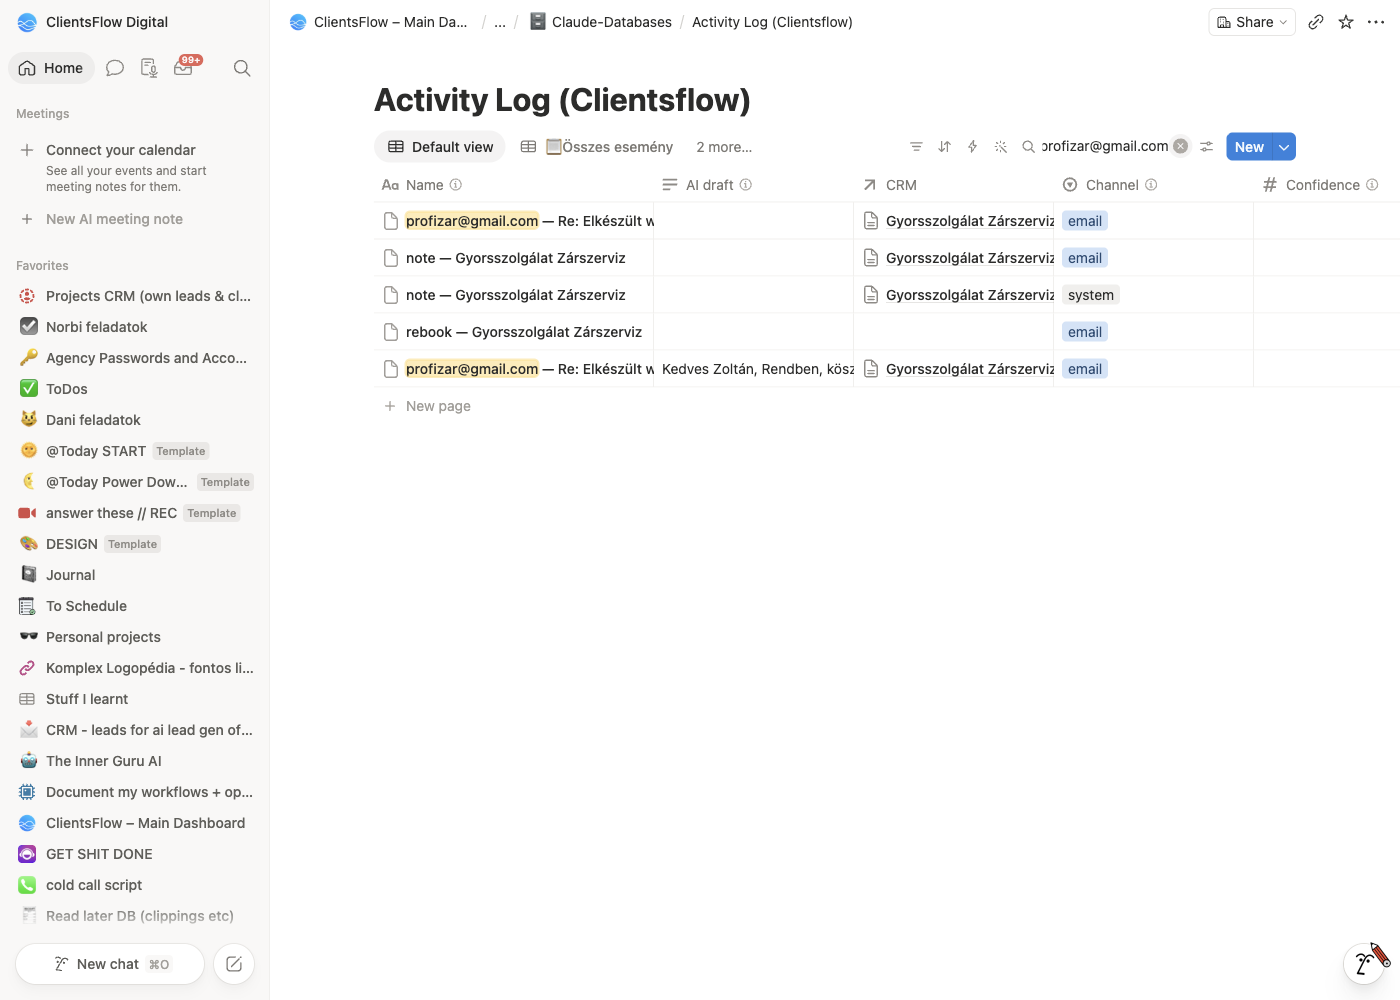Open the three-dot page options menu
The height and width of the screenshot is (1000, 1400).
pyautogui.click(x=1376, y=22)
